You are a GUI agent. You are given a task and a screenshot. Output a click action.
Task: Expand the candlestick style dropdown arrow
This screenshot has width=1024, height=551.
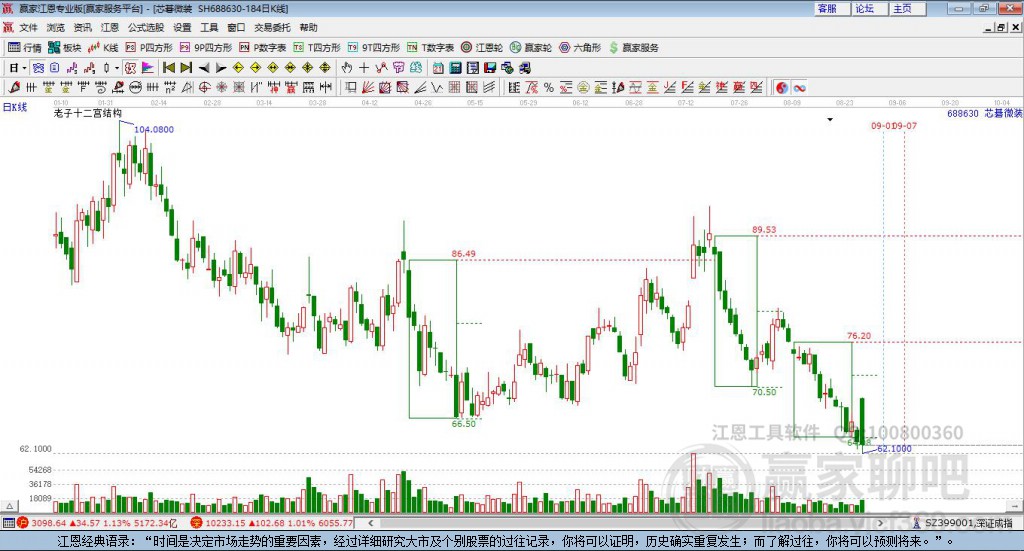tap(117, 68)
